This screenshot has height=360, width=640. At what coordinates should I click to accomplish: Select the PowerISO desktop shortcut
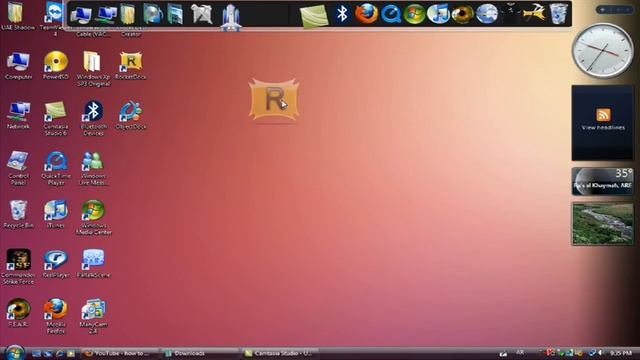(x=56, y=65)
